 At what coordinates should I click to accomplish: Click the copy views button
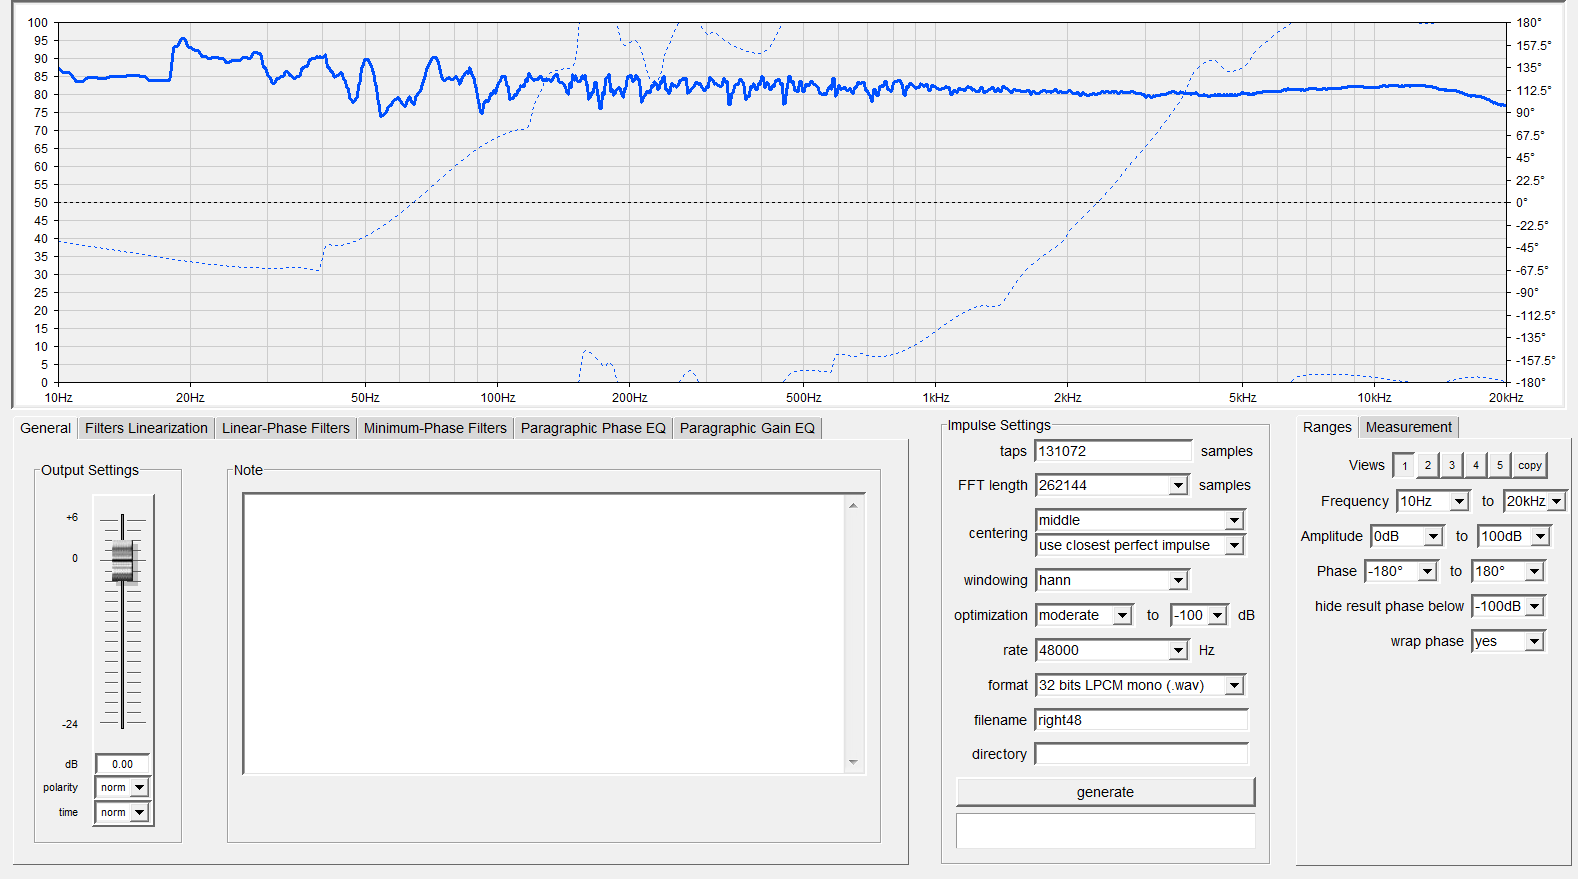tap(1530, 465)
